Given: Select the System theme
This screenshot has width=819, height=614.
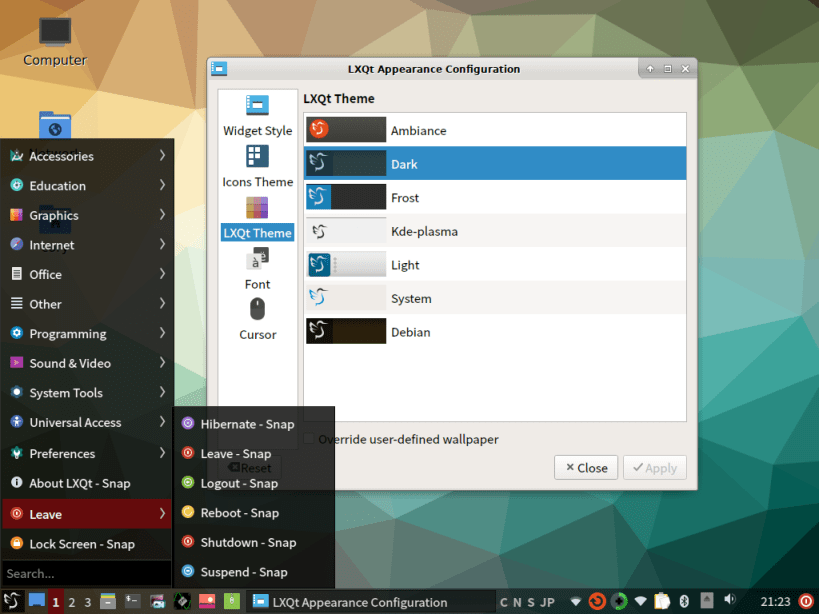Looking at the screenshot, I should [x=495, y=298].
